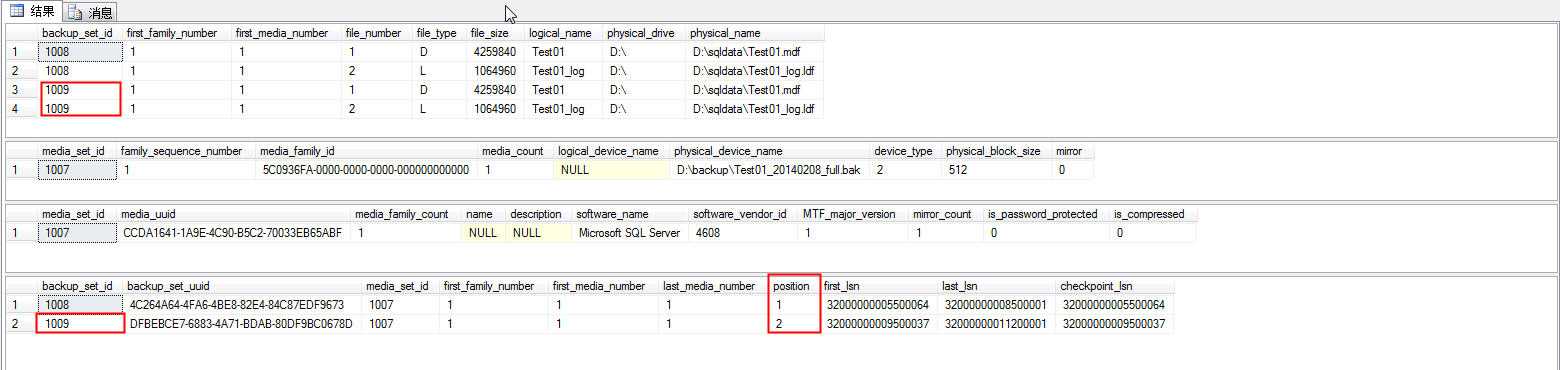1560x370 pixels.
Task: Open the 消息 messages tab
Action: coord(91,12)
